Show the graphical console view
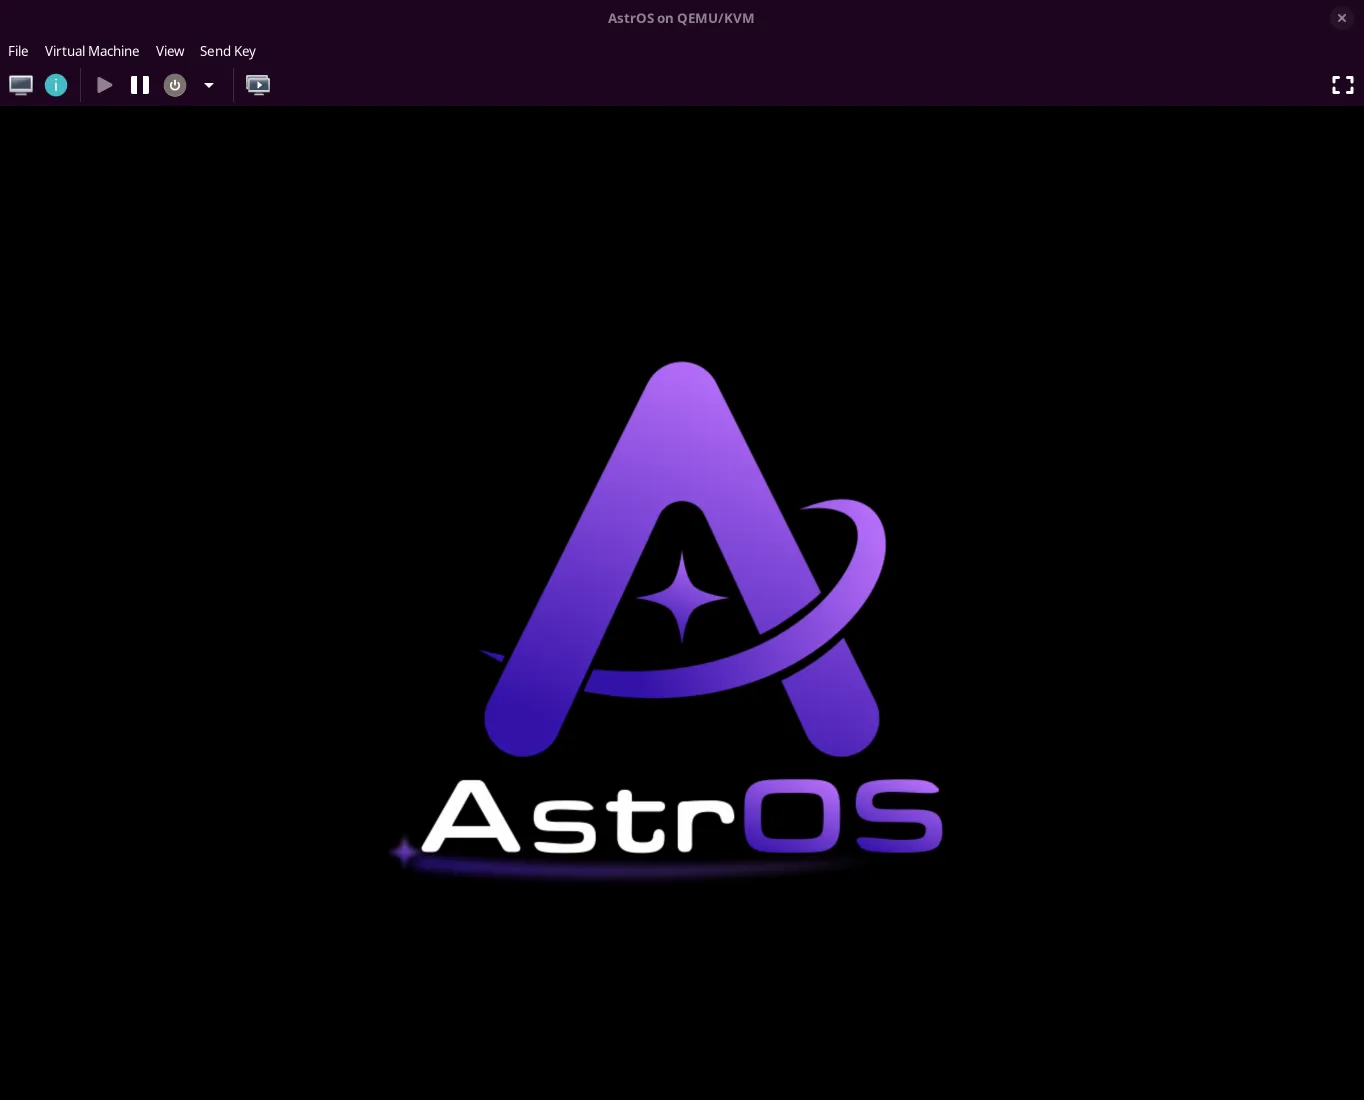Screen dimensions: 1364x1100 (21, 85)
